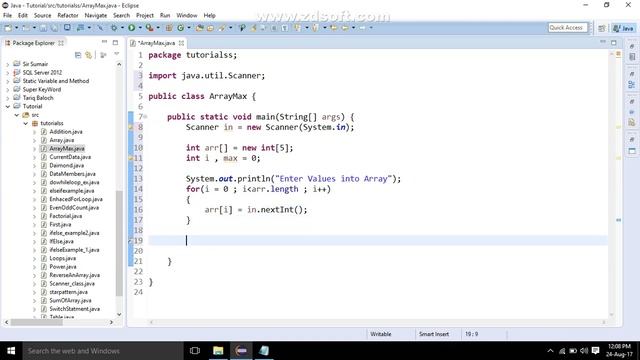Open the dropdown arrow next to New icon
The height and width of the screenshot is (360, 640).
16,28
